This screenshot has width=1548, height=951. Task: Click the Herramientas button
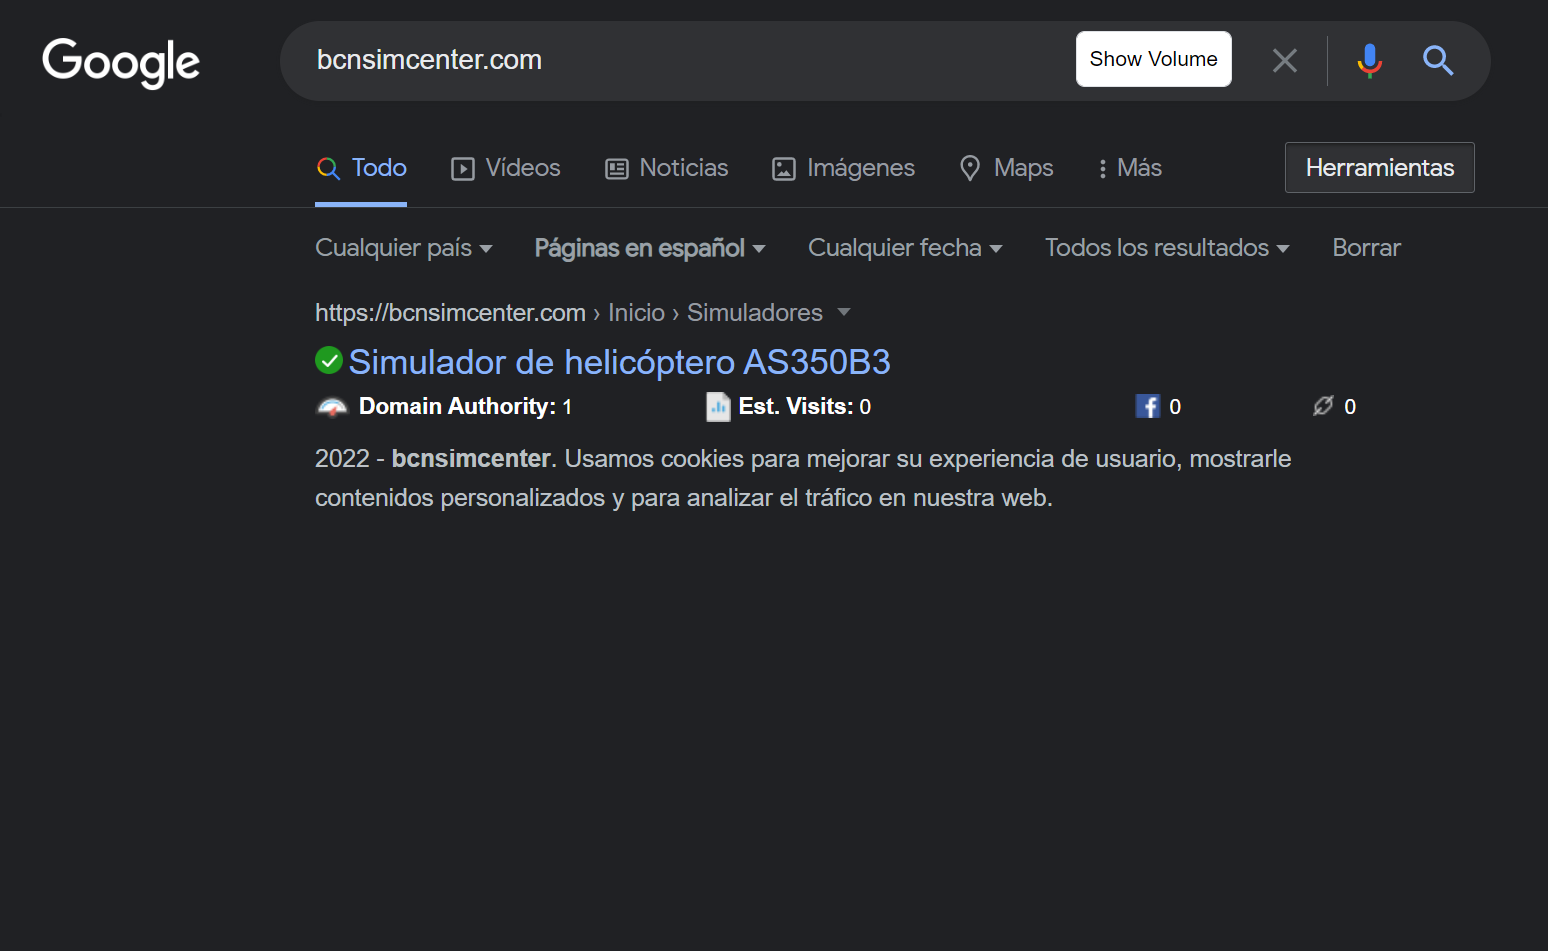coord(1380,168)
